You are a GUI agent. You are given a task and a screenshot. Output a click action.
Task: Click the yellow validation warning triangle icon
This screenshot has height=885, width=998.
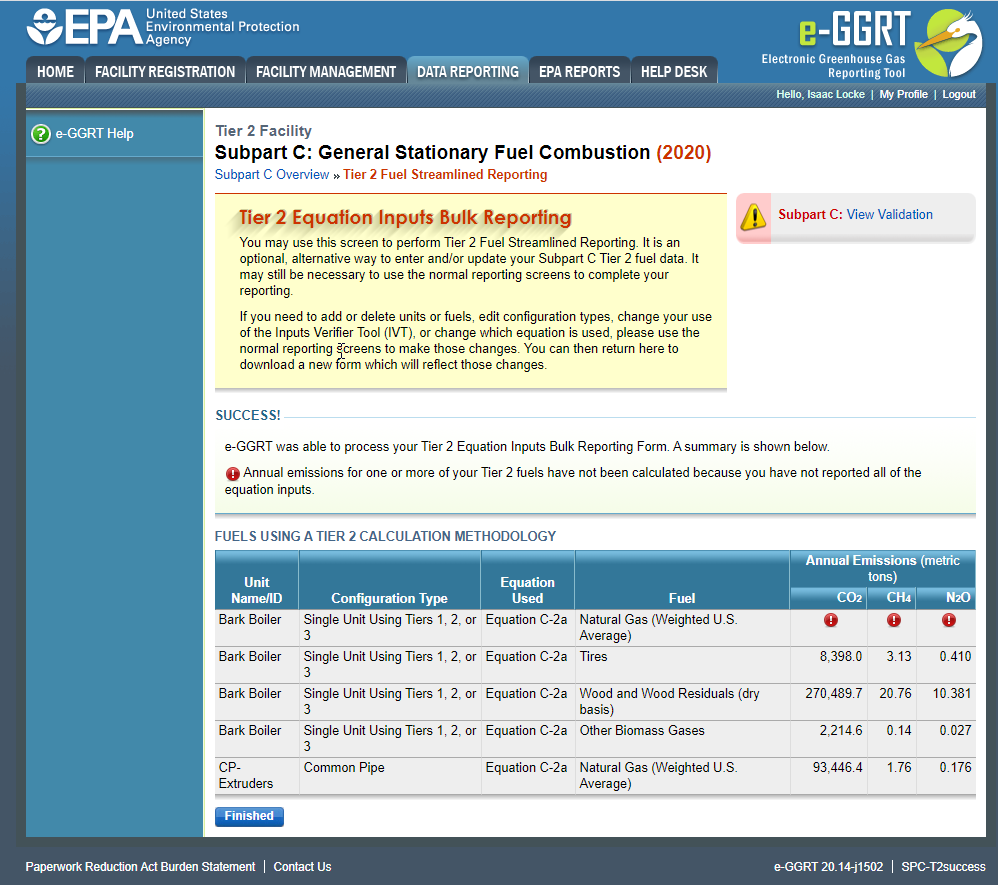754,216
